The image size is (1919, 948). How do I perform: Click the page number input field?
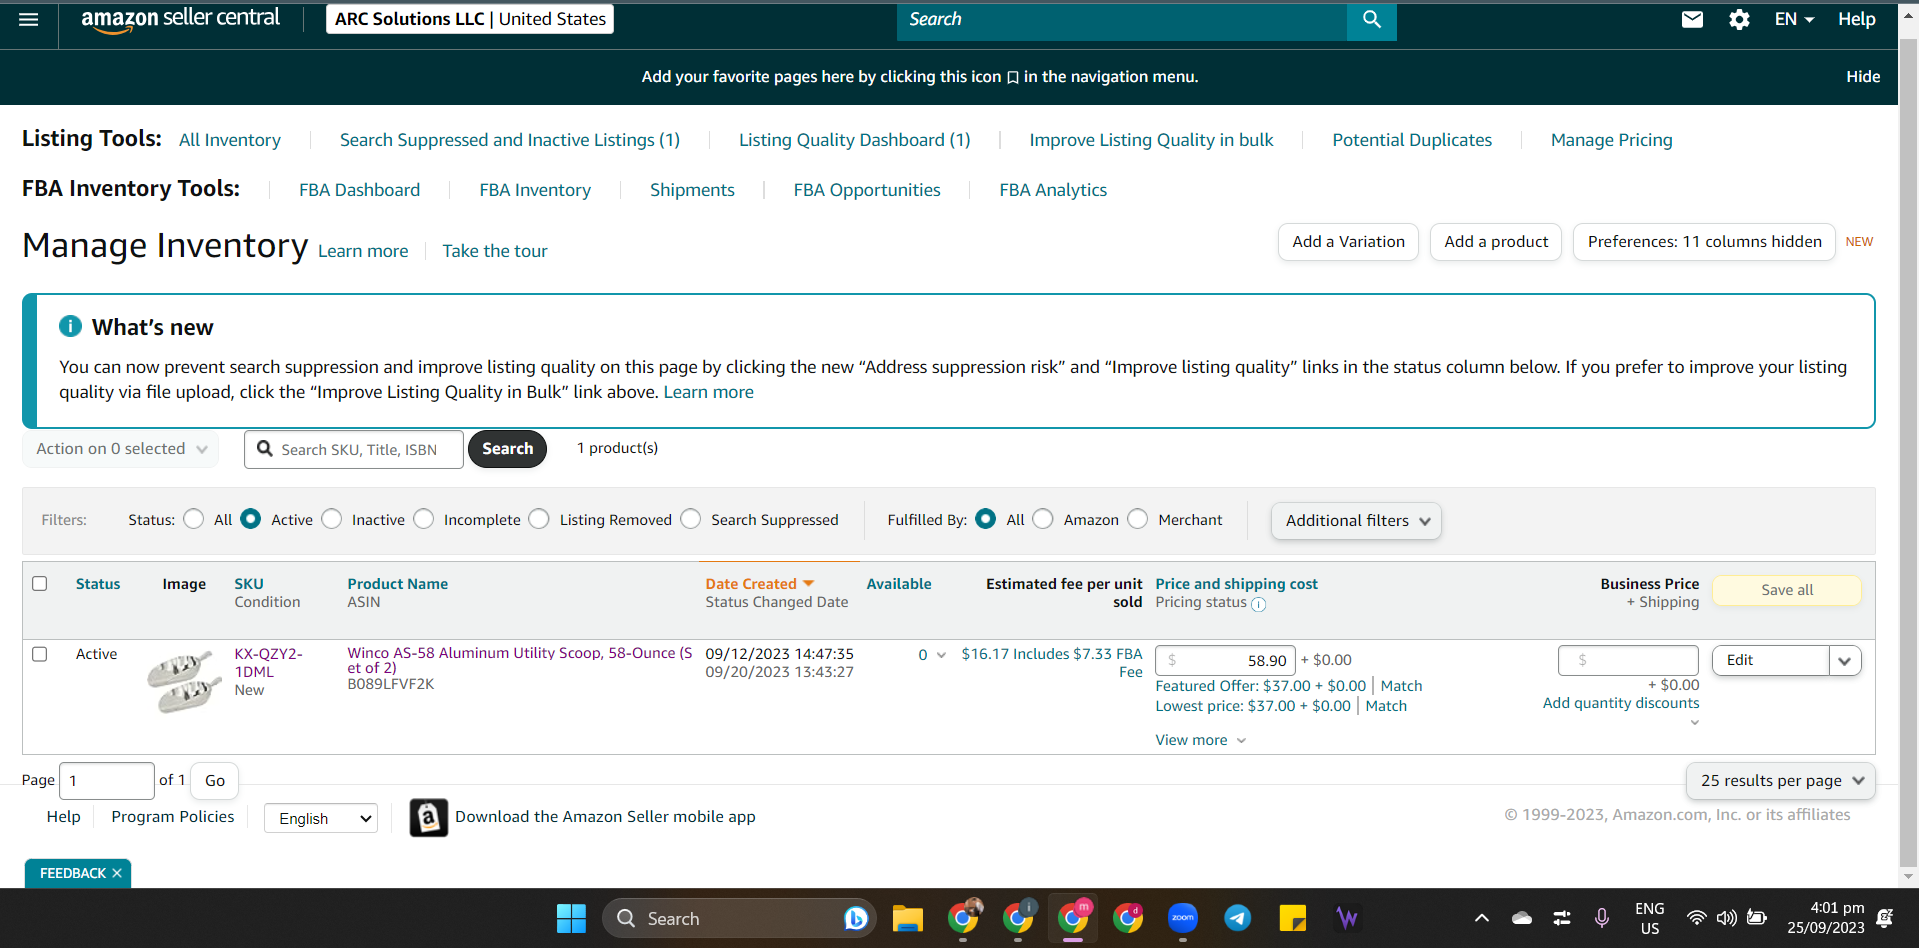coord(107,781)
